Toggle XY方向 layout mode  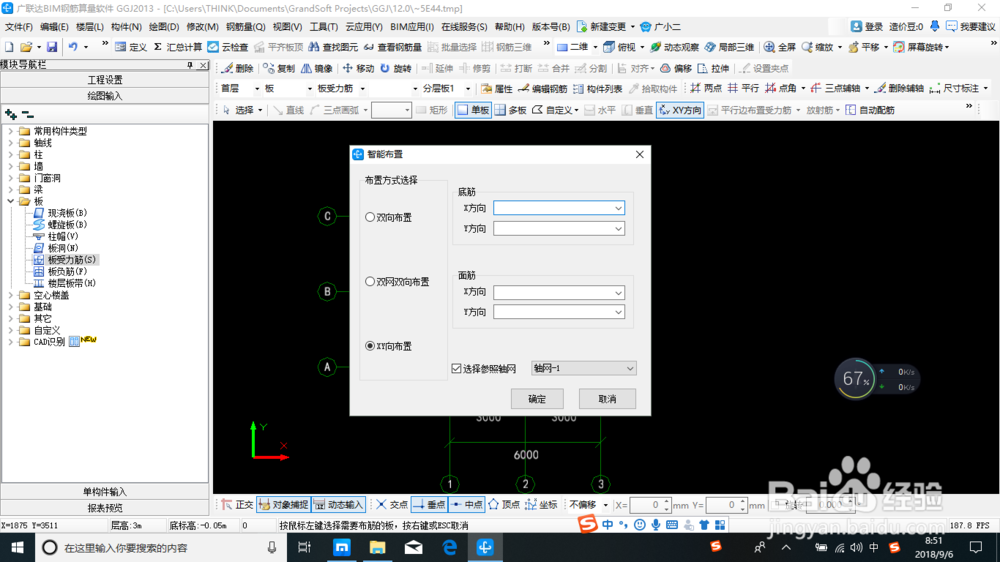(680, 110)
